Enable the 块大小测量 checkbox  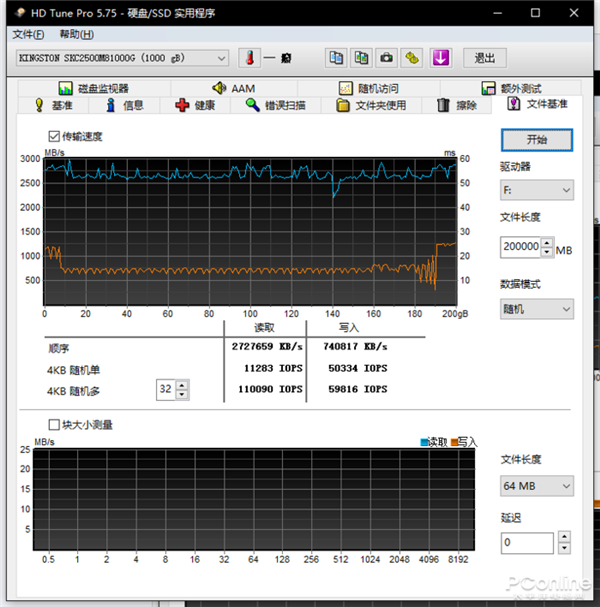[54, 424]
